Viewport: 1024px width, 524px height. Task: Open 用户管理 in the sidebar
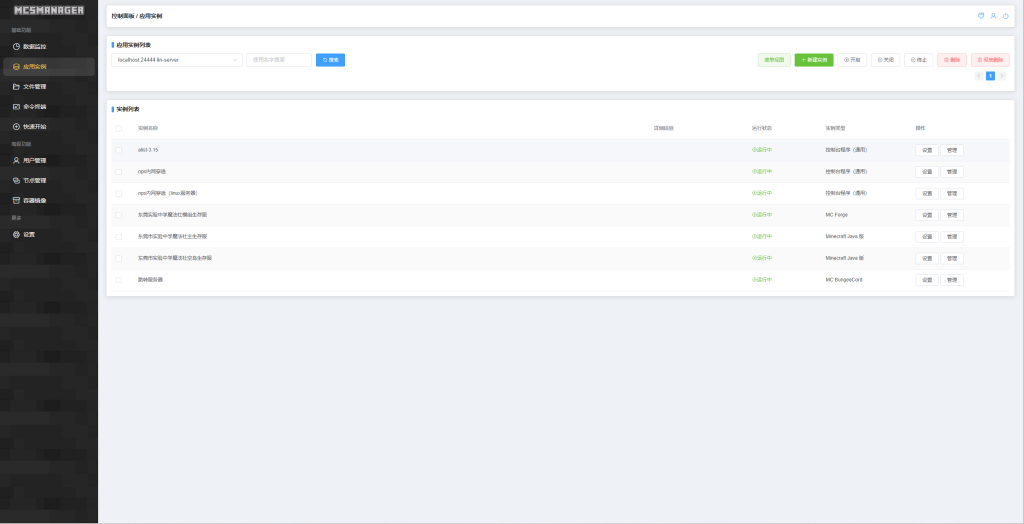35,160
